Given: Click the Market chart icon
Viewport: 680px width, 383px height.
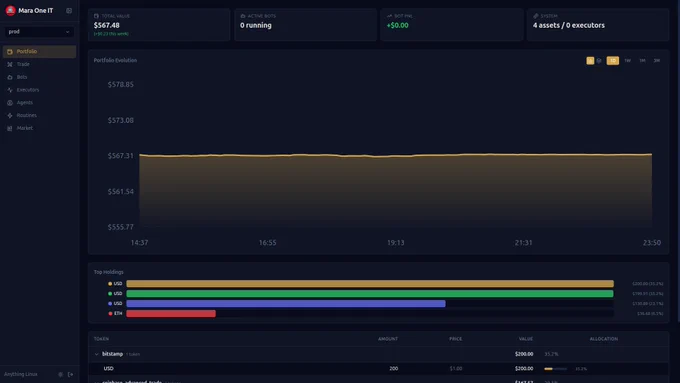Looking at the screenshot, I should 10,128.
